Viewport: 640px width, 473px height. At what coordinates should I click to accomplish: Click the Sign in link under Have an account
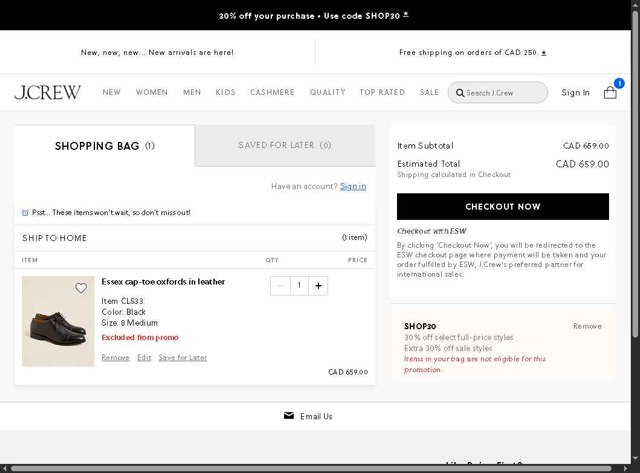[353, 187]
